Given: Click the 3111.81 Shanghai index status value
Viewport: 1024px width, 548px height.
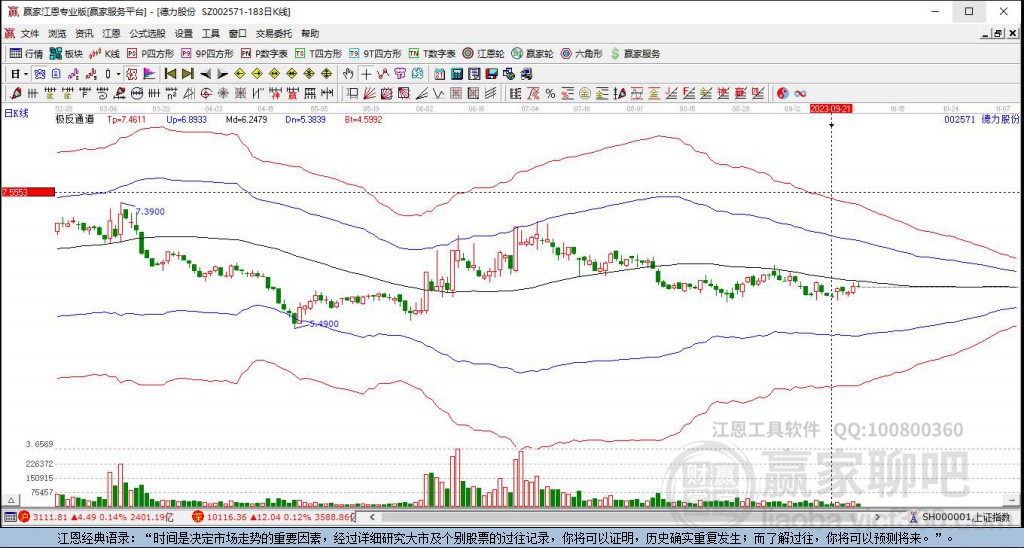Looking at the screenshot, I should pyautogui.click(x=50, y=517).
